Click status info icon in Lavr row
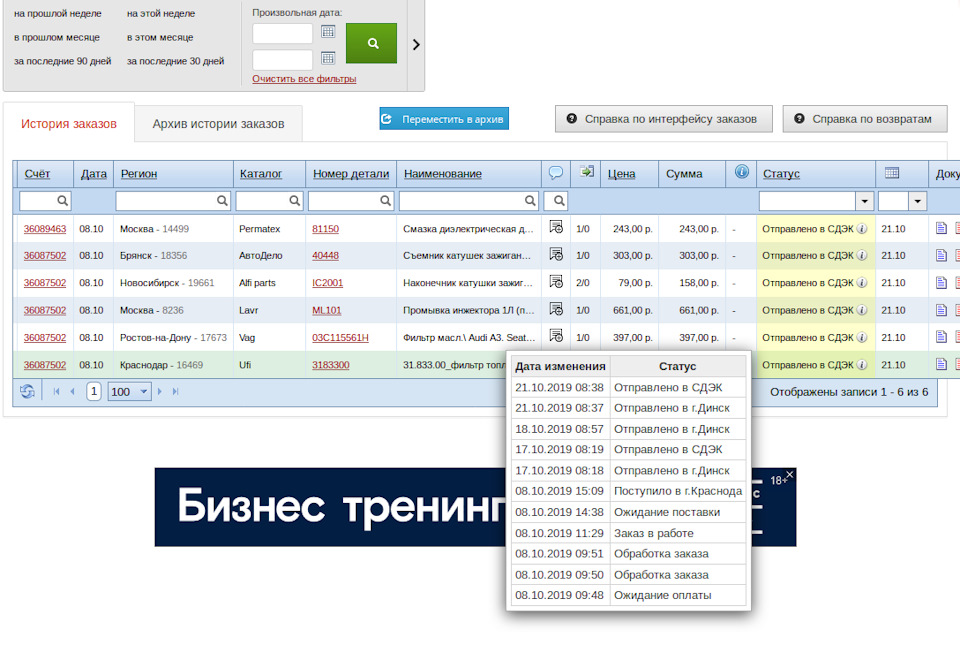 click(862, 310)
